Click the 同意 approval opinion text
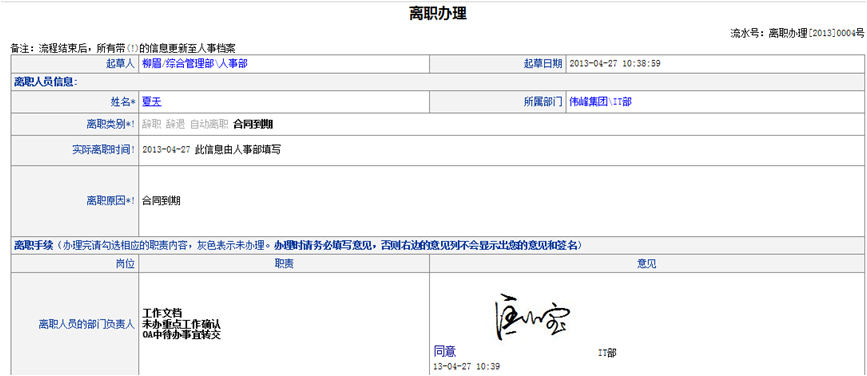 click(x=445, y=351)
